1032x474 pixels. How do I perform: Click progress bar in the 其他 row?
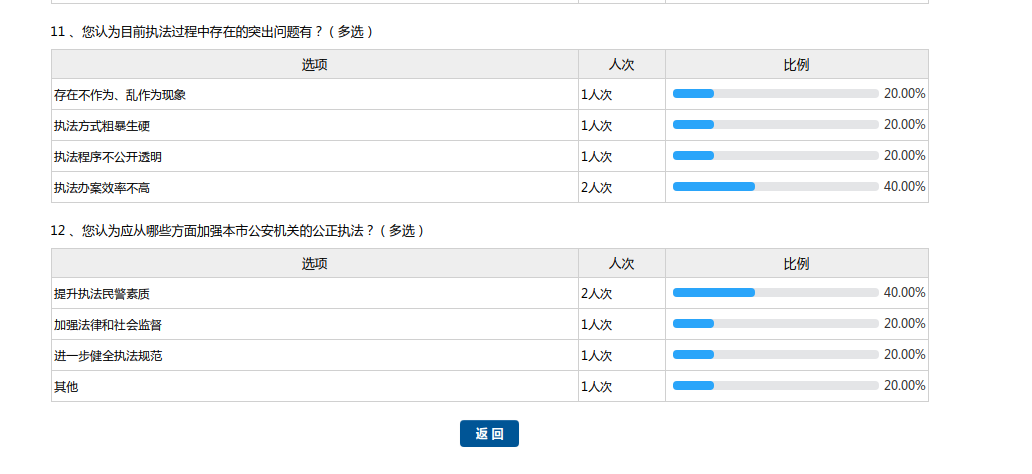[x=775, y=386]
